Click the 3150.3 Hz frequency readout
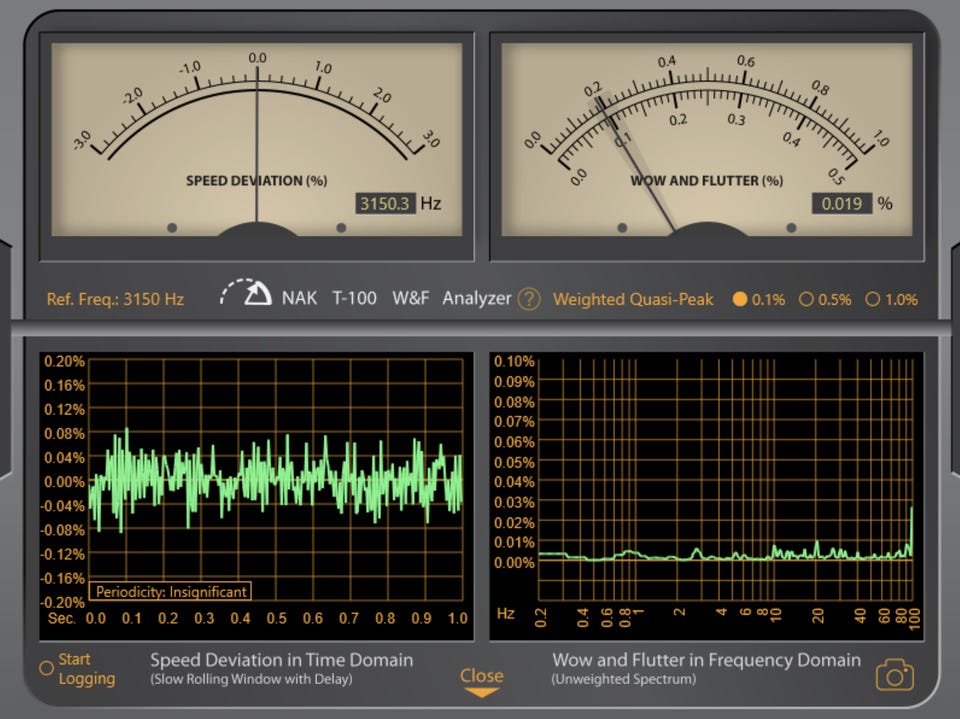 click(385, 203)
